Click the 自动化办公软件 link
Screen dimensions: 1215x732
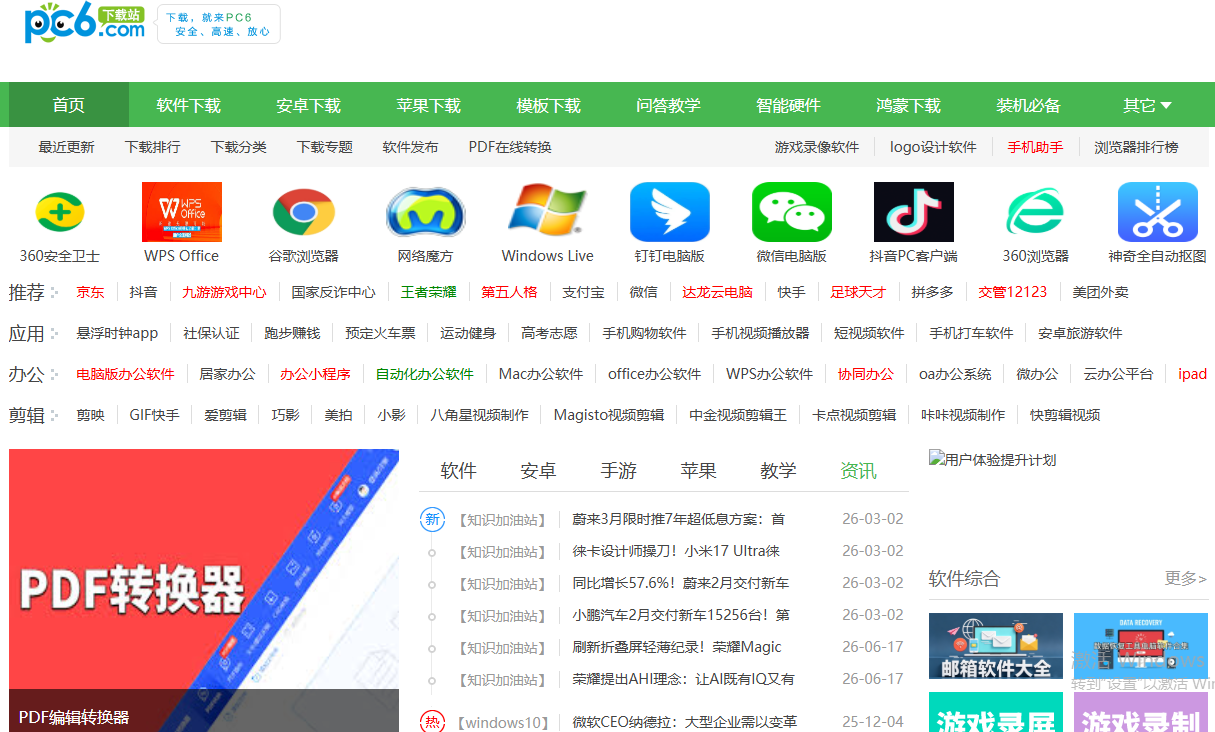tap(424, 374)
